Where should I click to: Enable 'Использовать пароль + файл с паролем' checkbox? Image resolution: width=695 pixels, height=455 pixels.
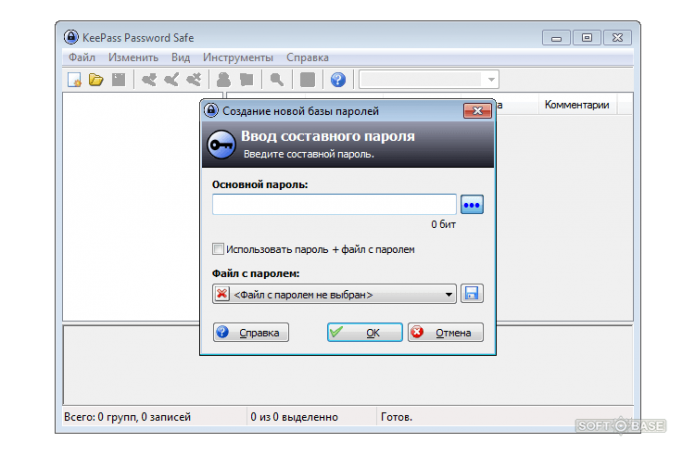[x=218, y=249]
